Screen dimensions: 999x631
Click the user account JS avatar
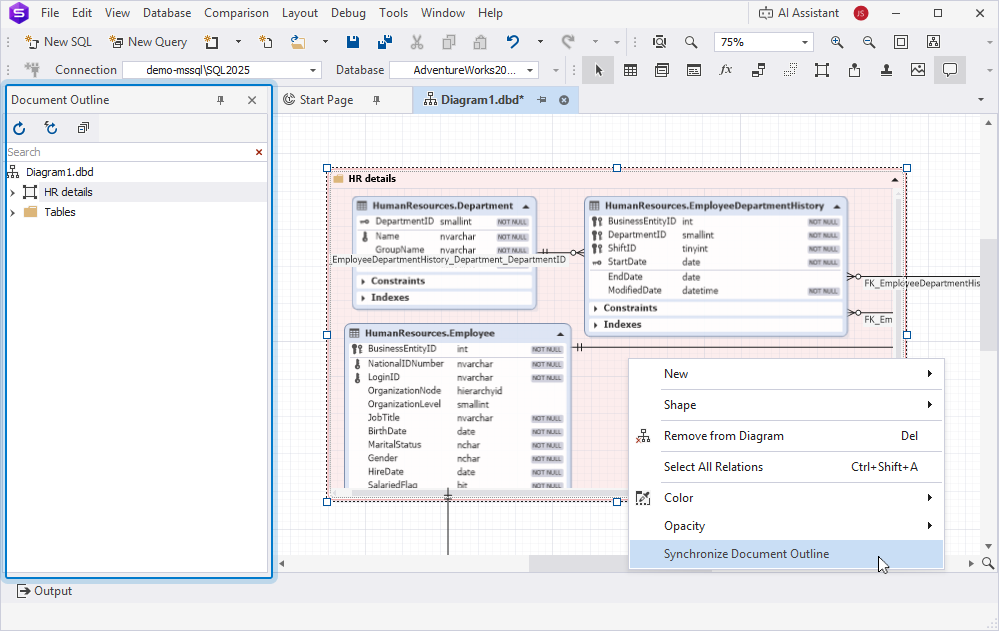861,13
